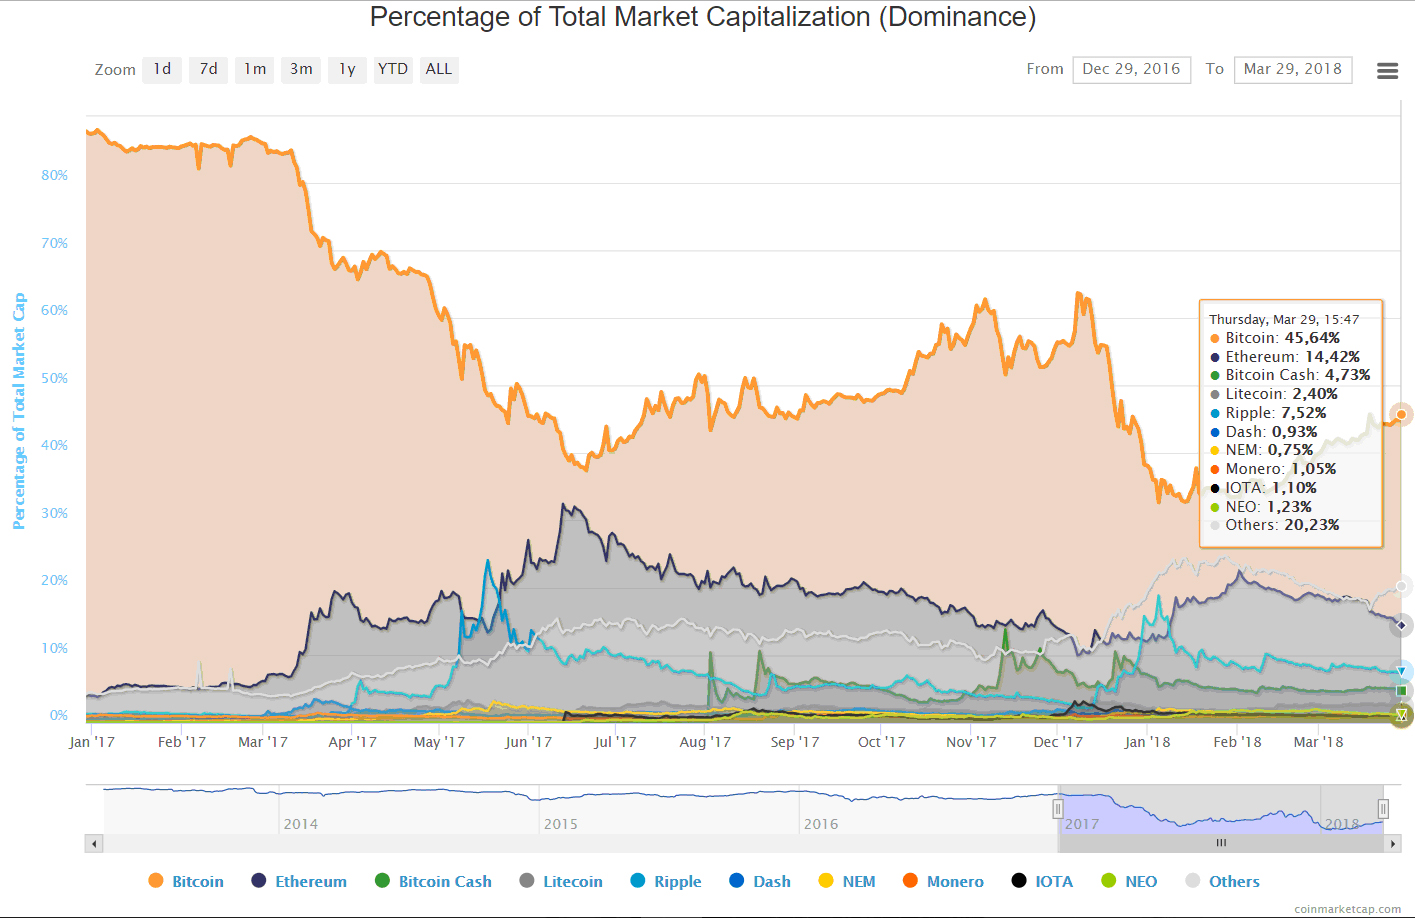Click the left scroll arrow of navigator
The height and width of the screenshot is (918, 1415).
point(95,844)
